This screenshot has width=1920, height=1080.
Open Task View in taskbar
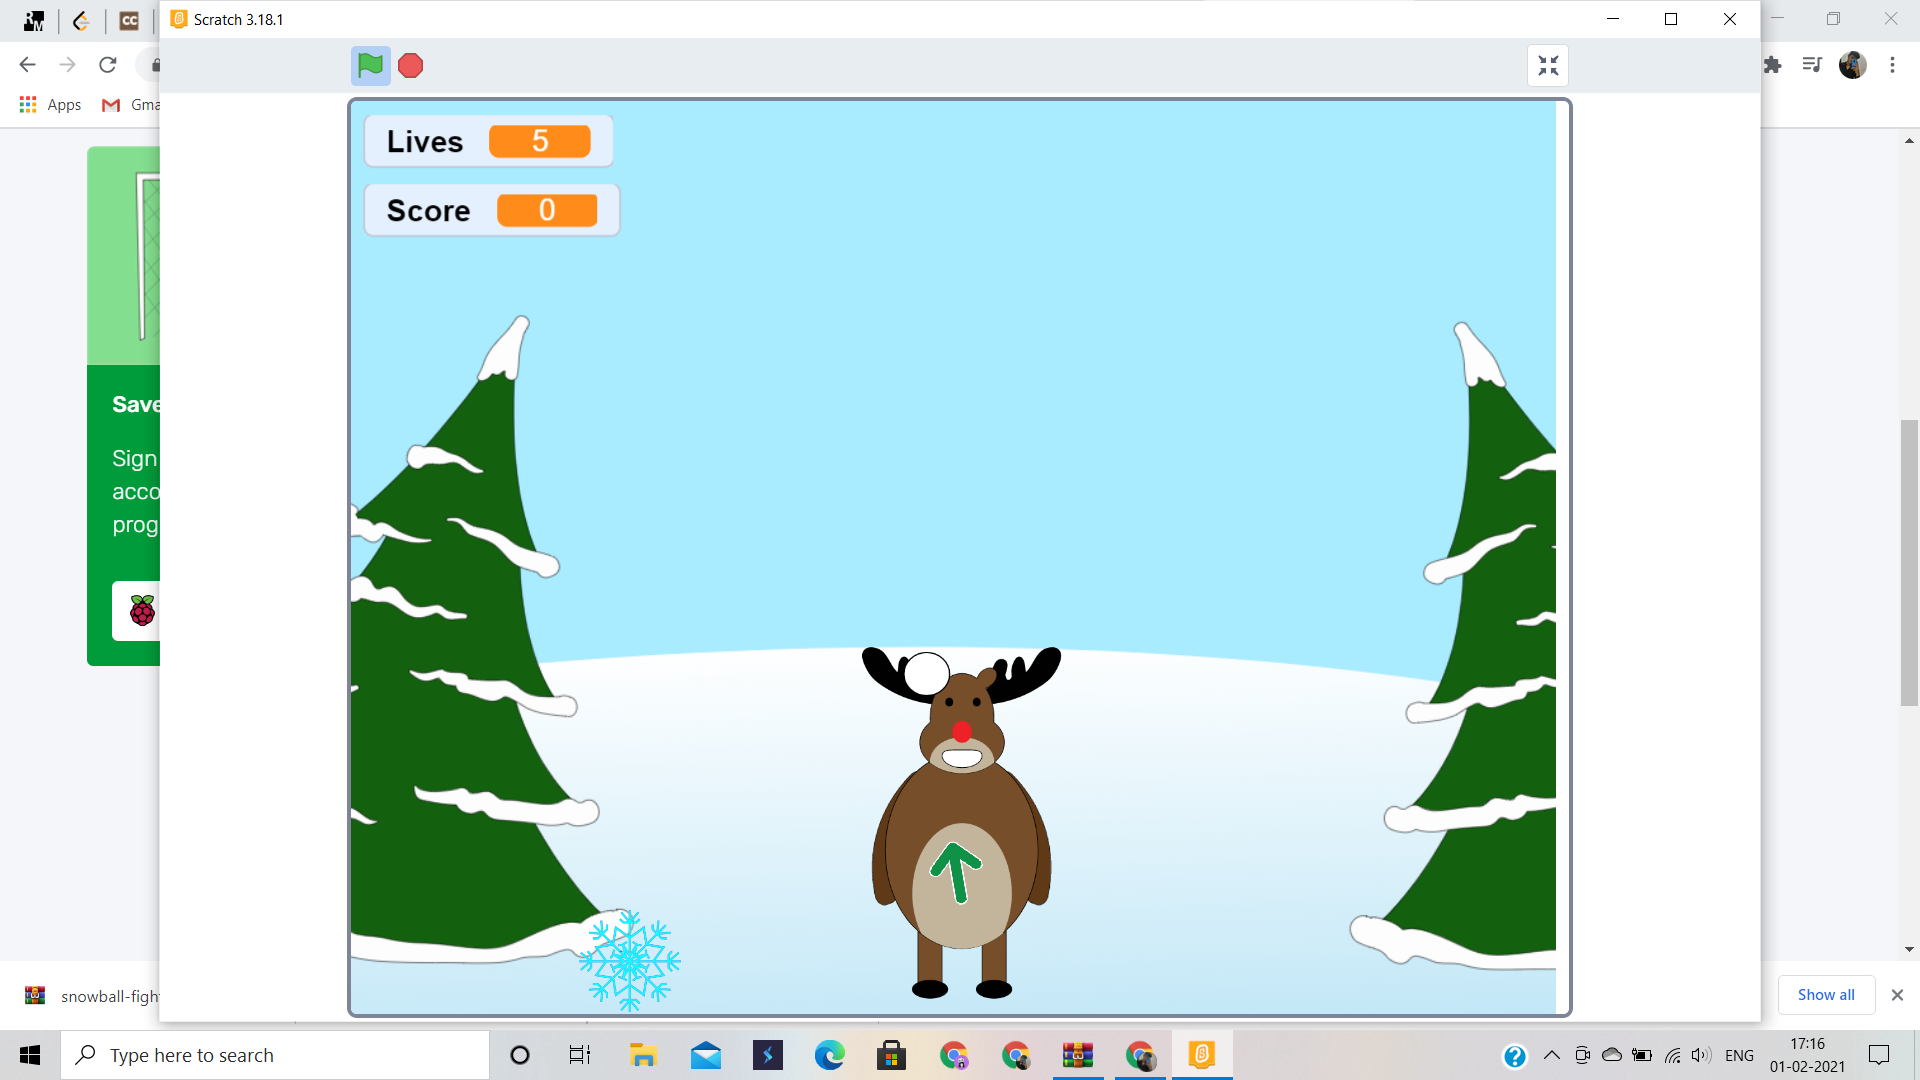pyautogui.click(x=580, y=1055)
